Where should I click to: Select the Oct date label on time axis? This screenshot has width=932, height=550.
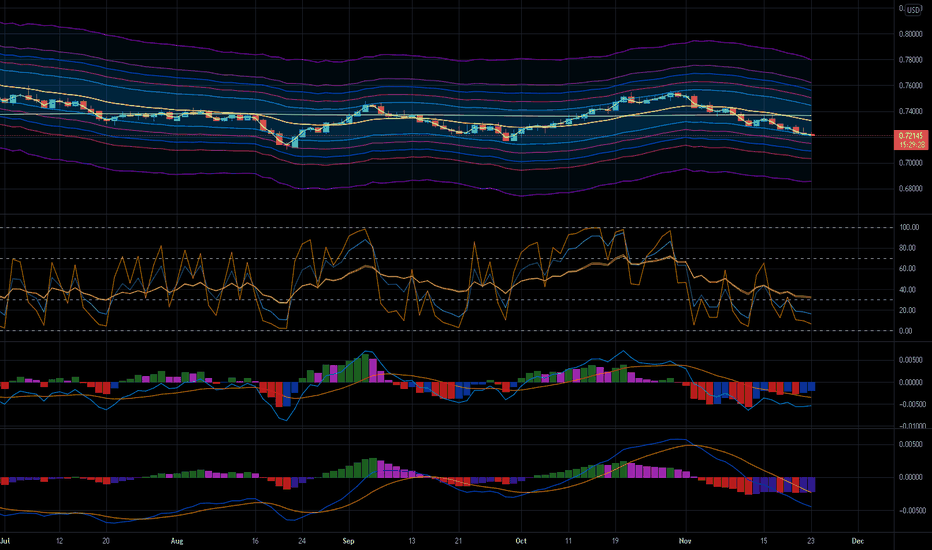[x=521, y=541]
